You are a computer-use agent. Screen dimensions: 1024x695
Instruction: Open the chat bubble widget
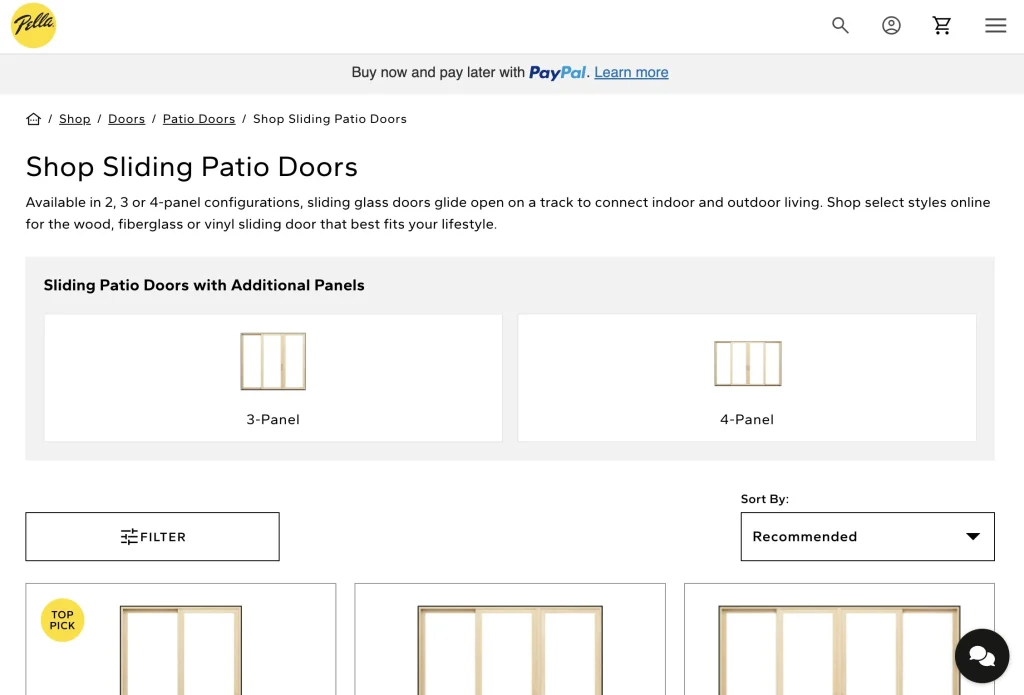pyautogui.click(x=981, y=655)
